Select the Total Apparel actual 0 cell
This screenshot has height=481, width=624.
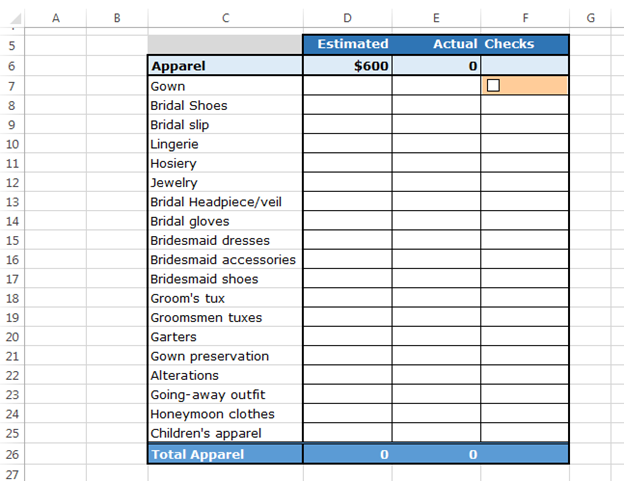pyautogui.click(x=436, y=454)
